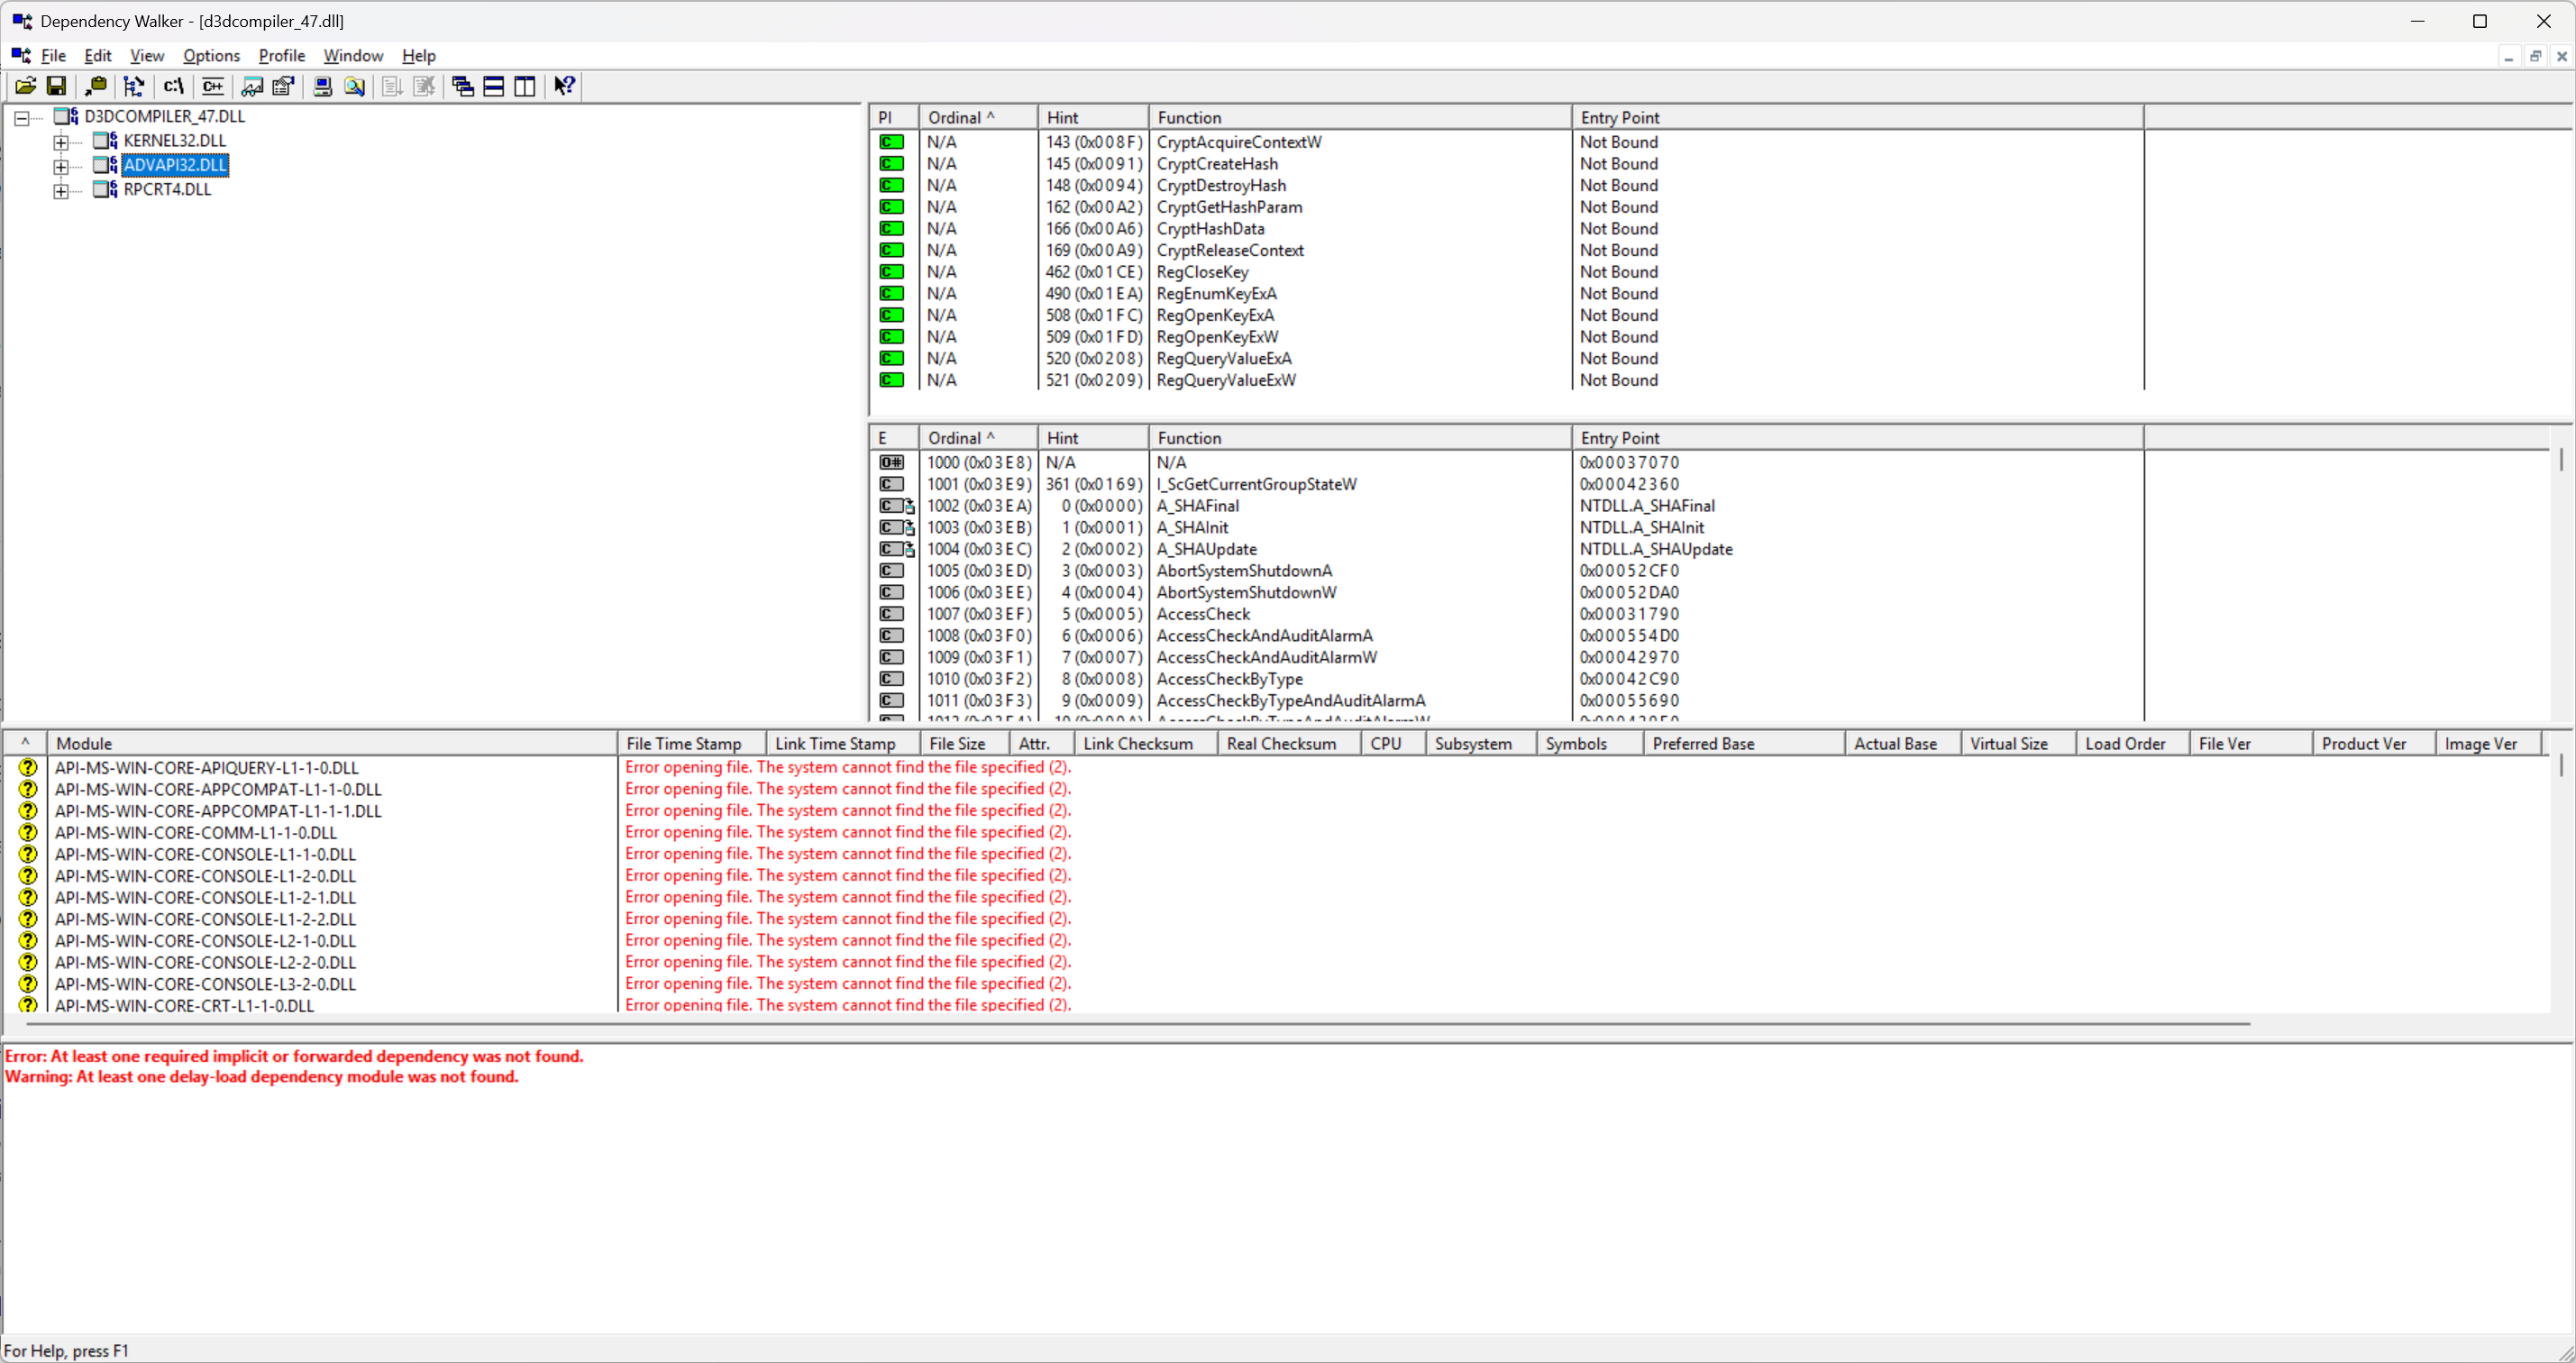Open a new module file
The image size is (2576, 1363).
click(25, 86)
